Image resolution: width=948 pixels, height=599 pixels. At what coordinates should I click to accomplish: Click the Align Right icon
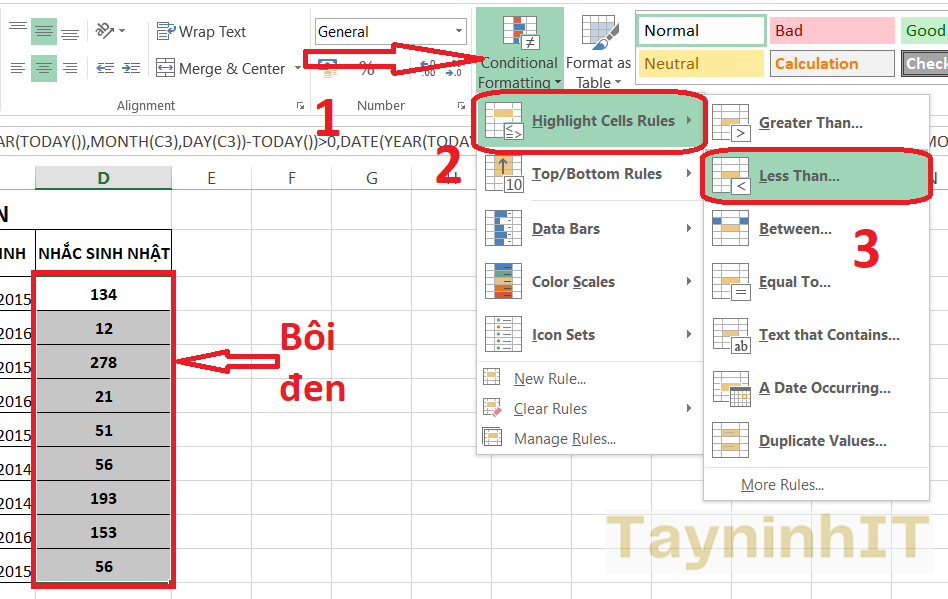[70, 69]
